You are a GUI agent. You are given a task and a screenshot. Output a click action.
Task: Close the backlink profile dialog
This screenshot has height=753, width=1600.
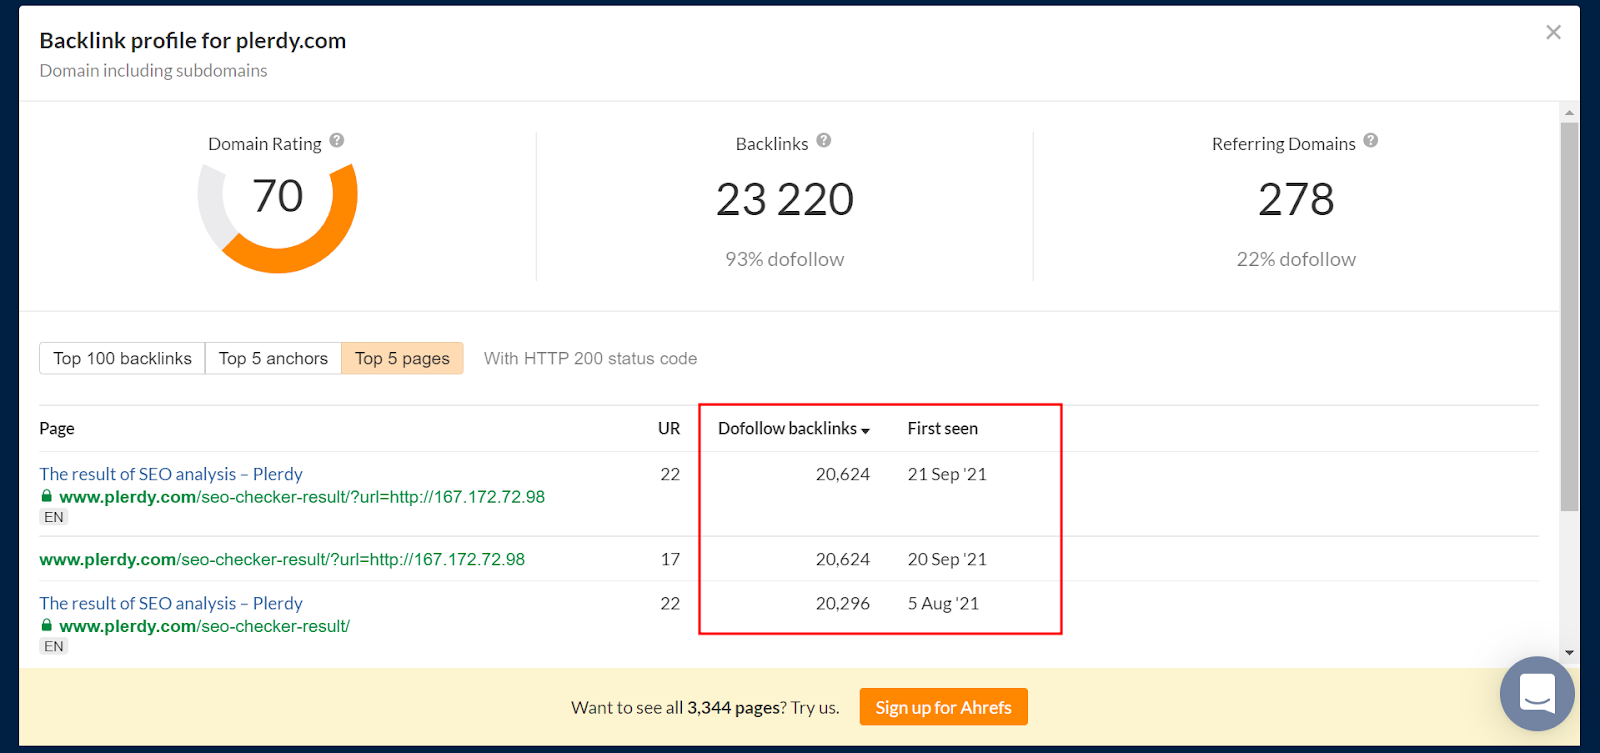1553,32
